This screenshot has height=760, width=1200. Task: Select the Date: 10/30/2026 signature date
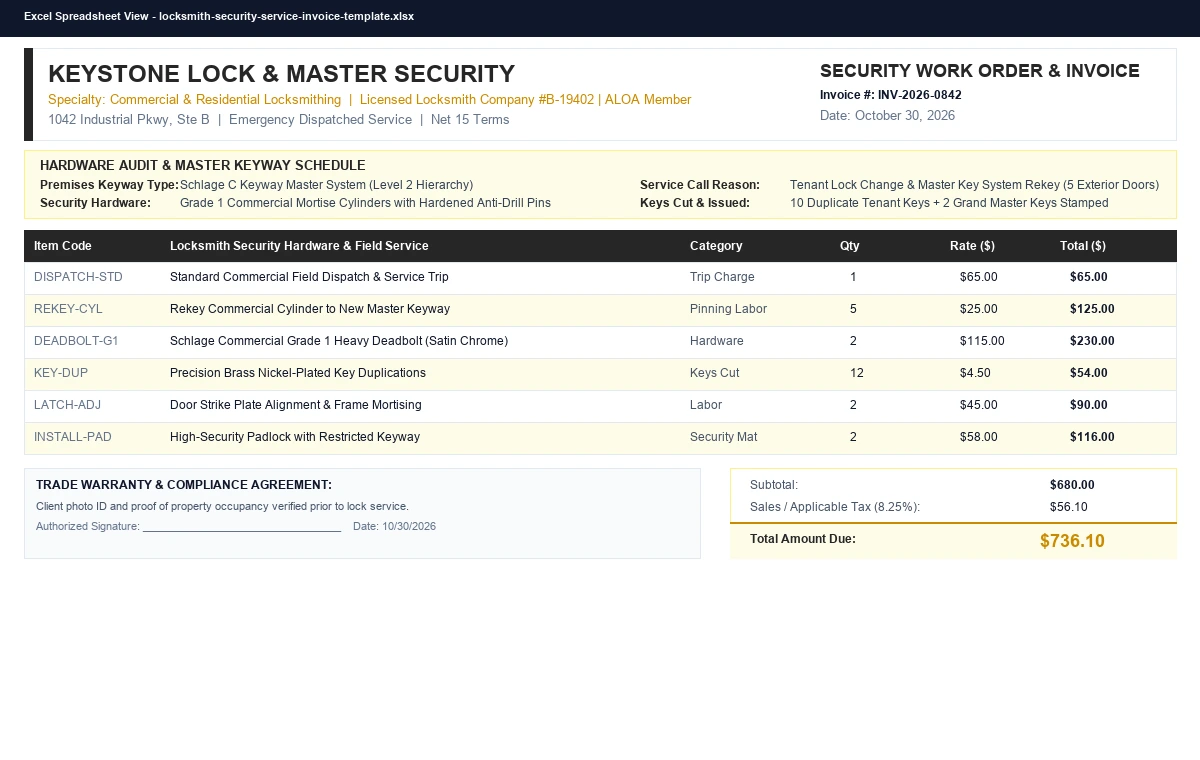(x=394, y=527)
